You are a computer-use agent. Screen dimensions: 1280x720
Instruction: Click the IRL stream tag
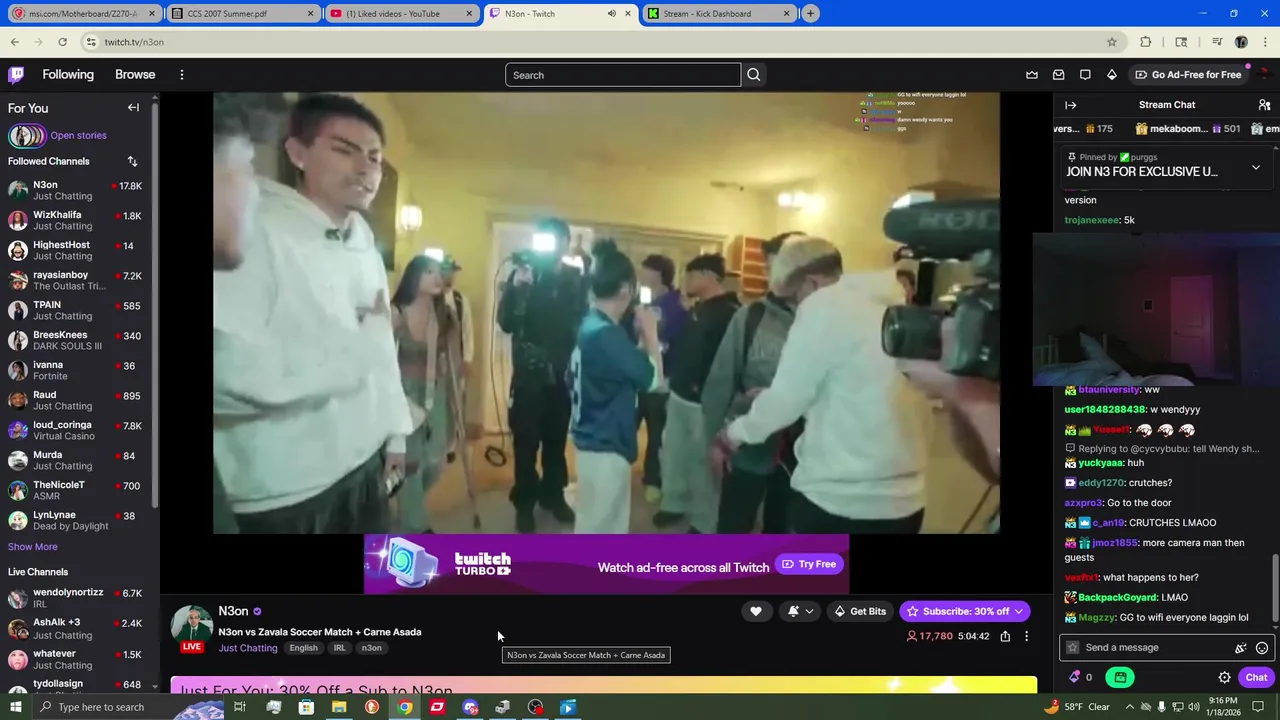click(340, 648)
